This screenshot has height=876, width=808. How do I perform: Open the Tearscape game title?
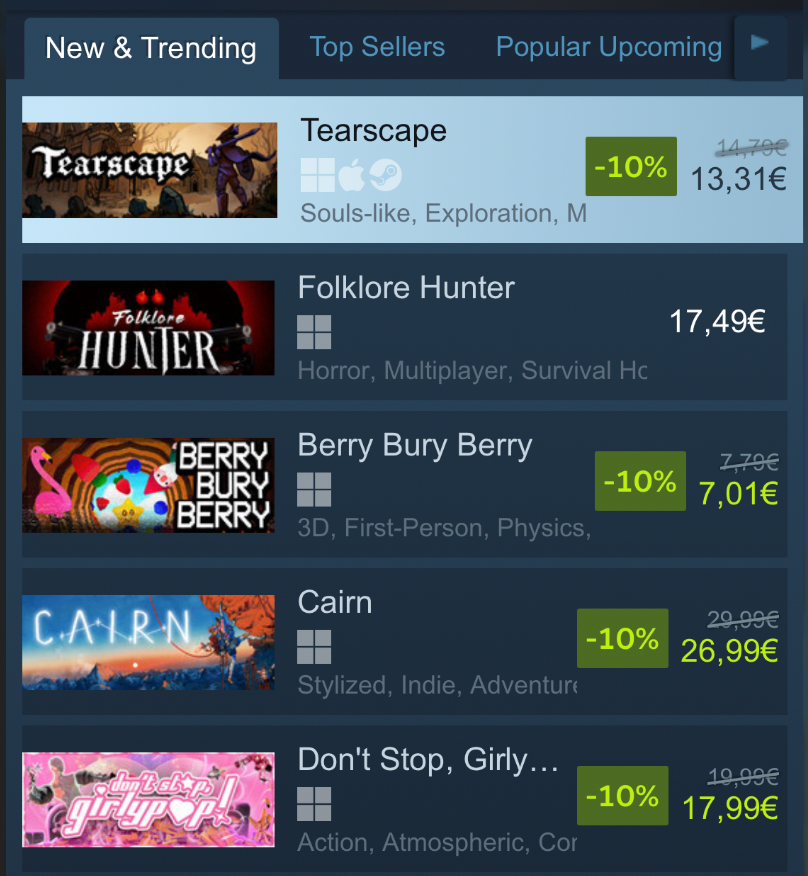point(373,131)
